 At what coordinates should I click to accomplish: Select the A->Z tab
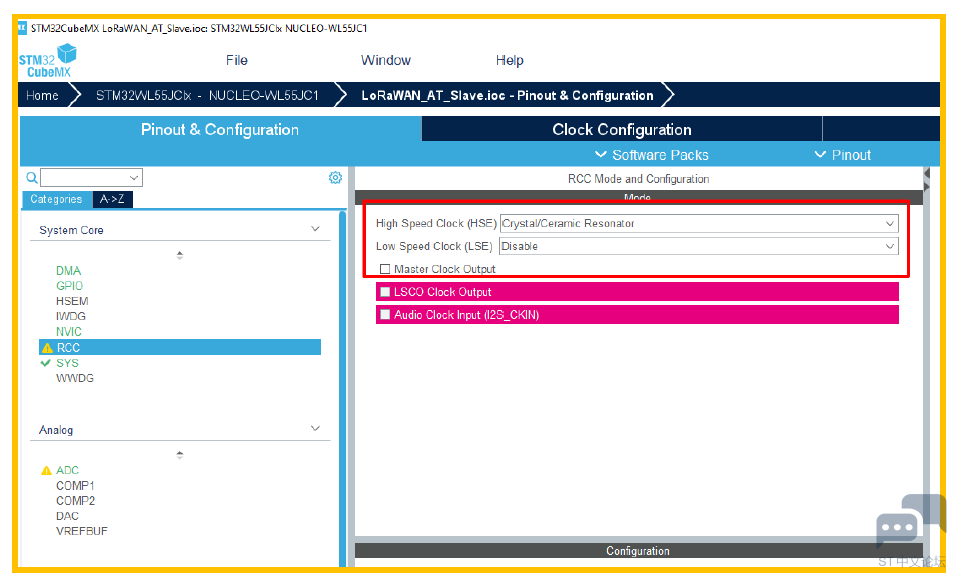[x=112, y=199]
